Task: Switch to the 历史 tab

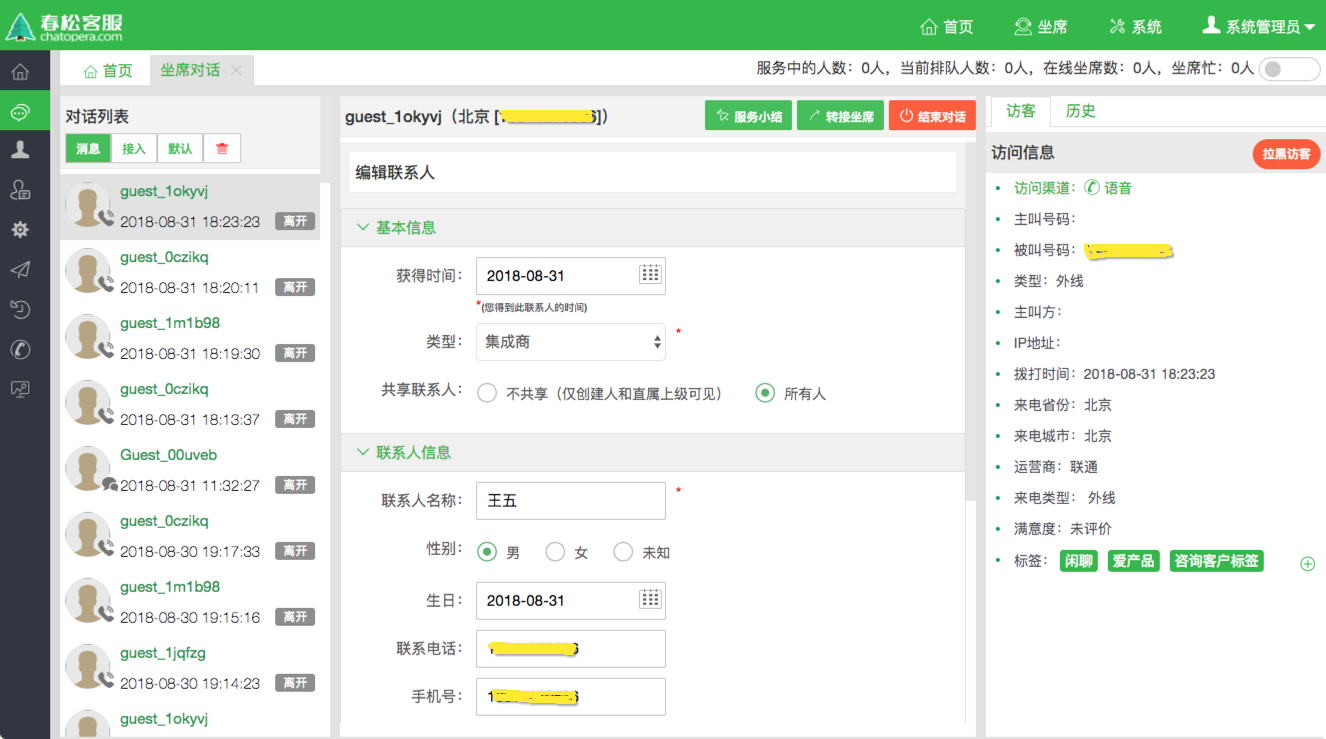Action: (1080, 111)
